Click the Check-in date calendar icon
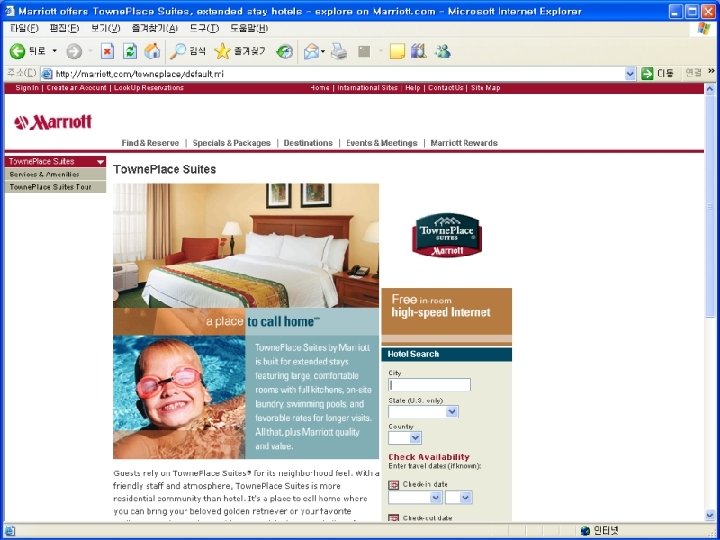This screenshot has width=720, height=540. tap(394, 485)
